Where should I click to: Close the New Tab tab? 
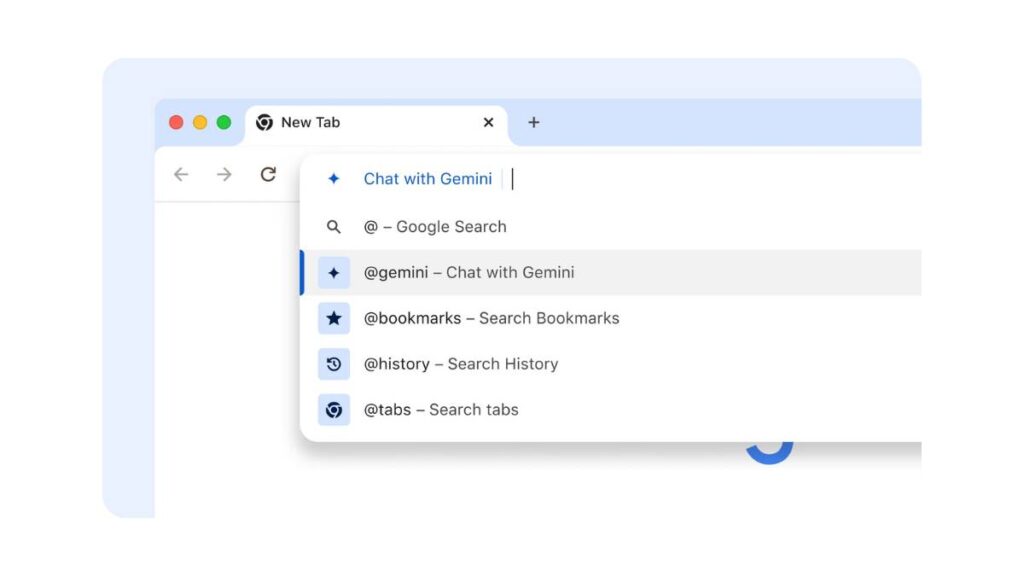(x=488, y=122)
